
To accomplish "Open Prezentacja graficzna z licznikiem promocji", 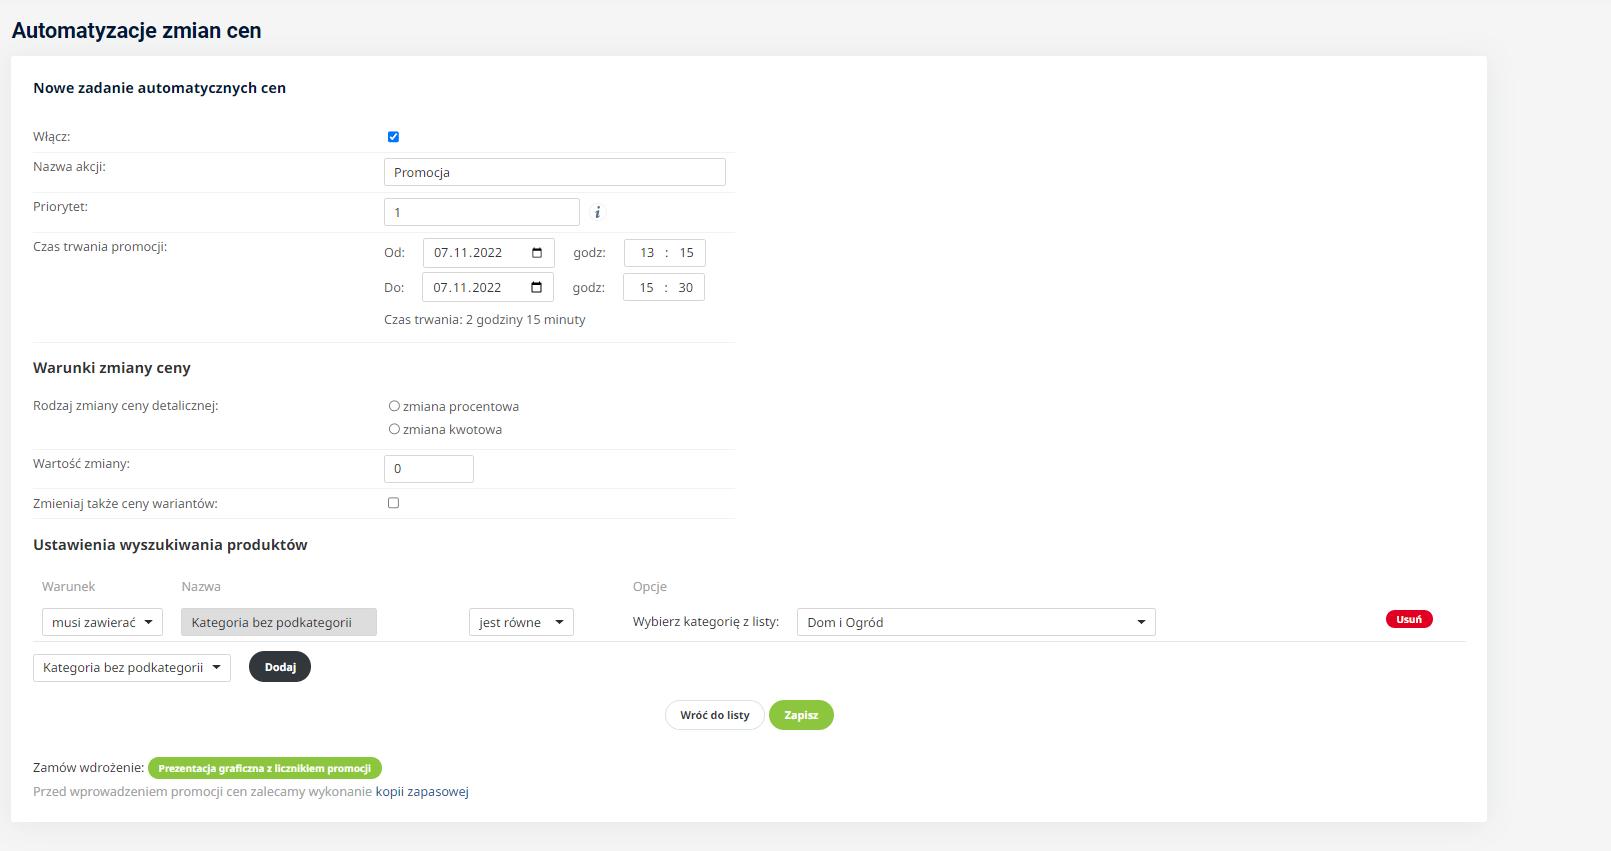I will 264,768.
